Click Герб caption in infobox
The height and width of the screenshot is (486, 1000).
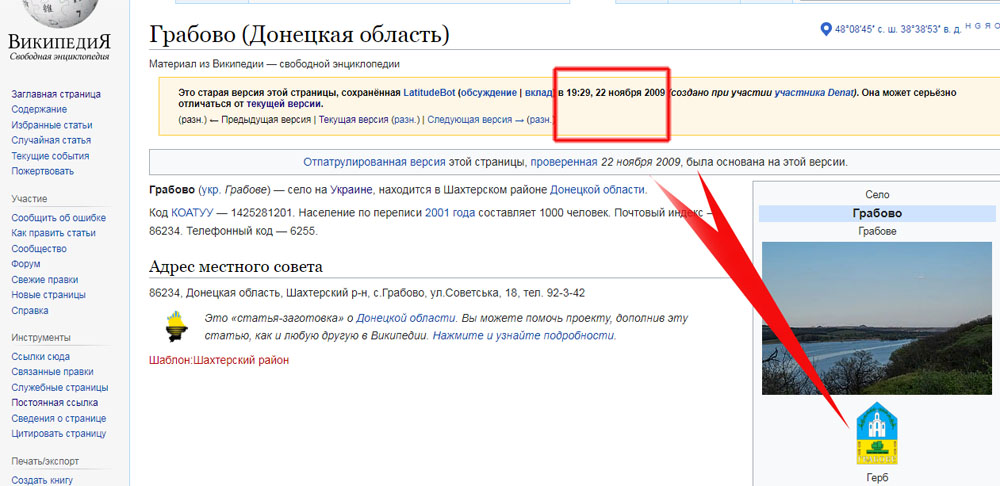[x=877, y=478]
